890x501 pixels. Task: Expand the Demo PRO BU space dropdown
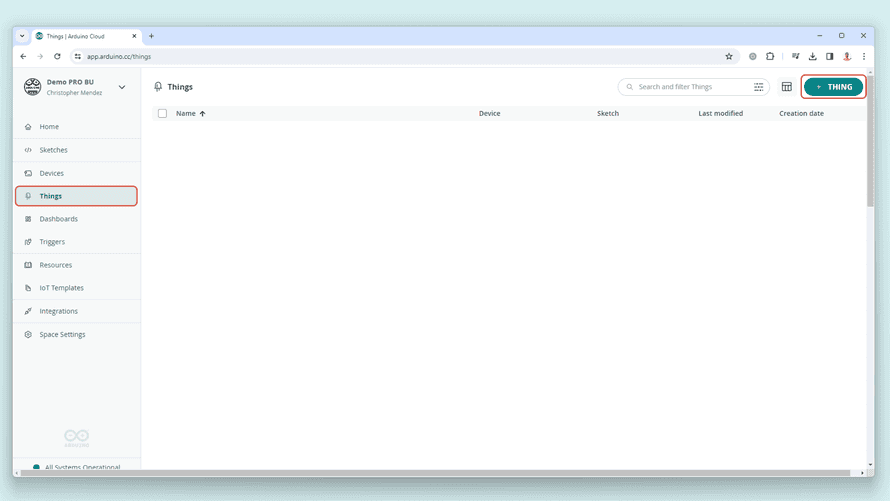(122, 87)
